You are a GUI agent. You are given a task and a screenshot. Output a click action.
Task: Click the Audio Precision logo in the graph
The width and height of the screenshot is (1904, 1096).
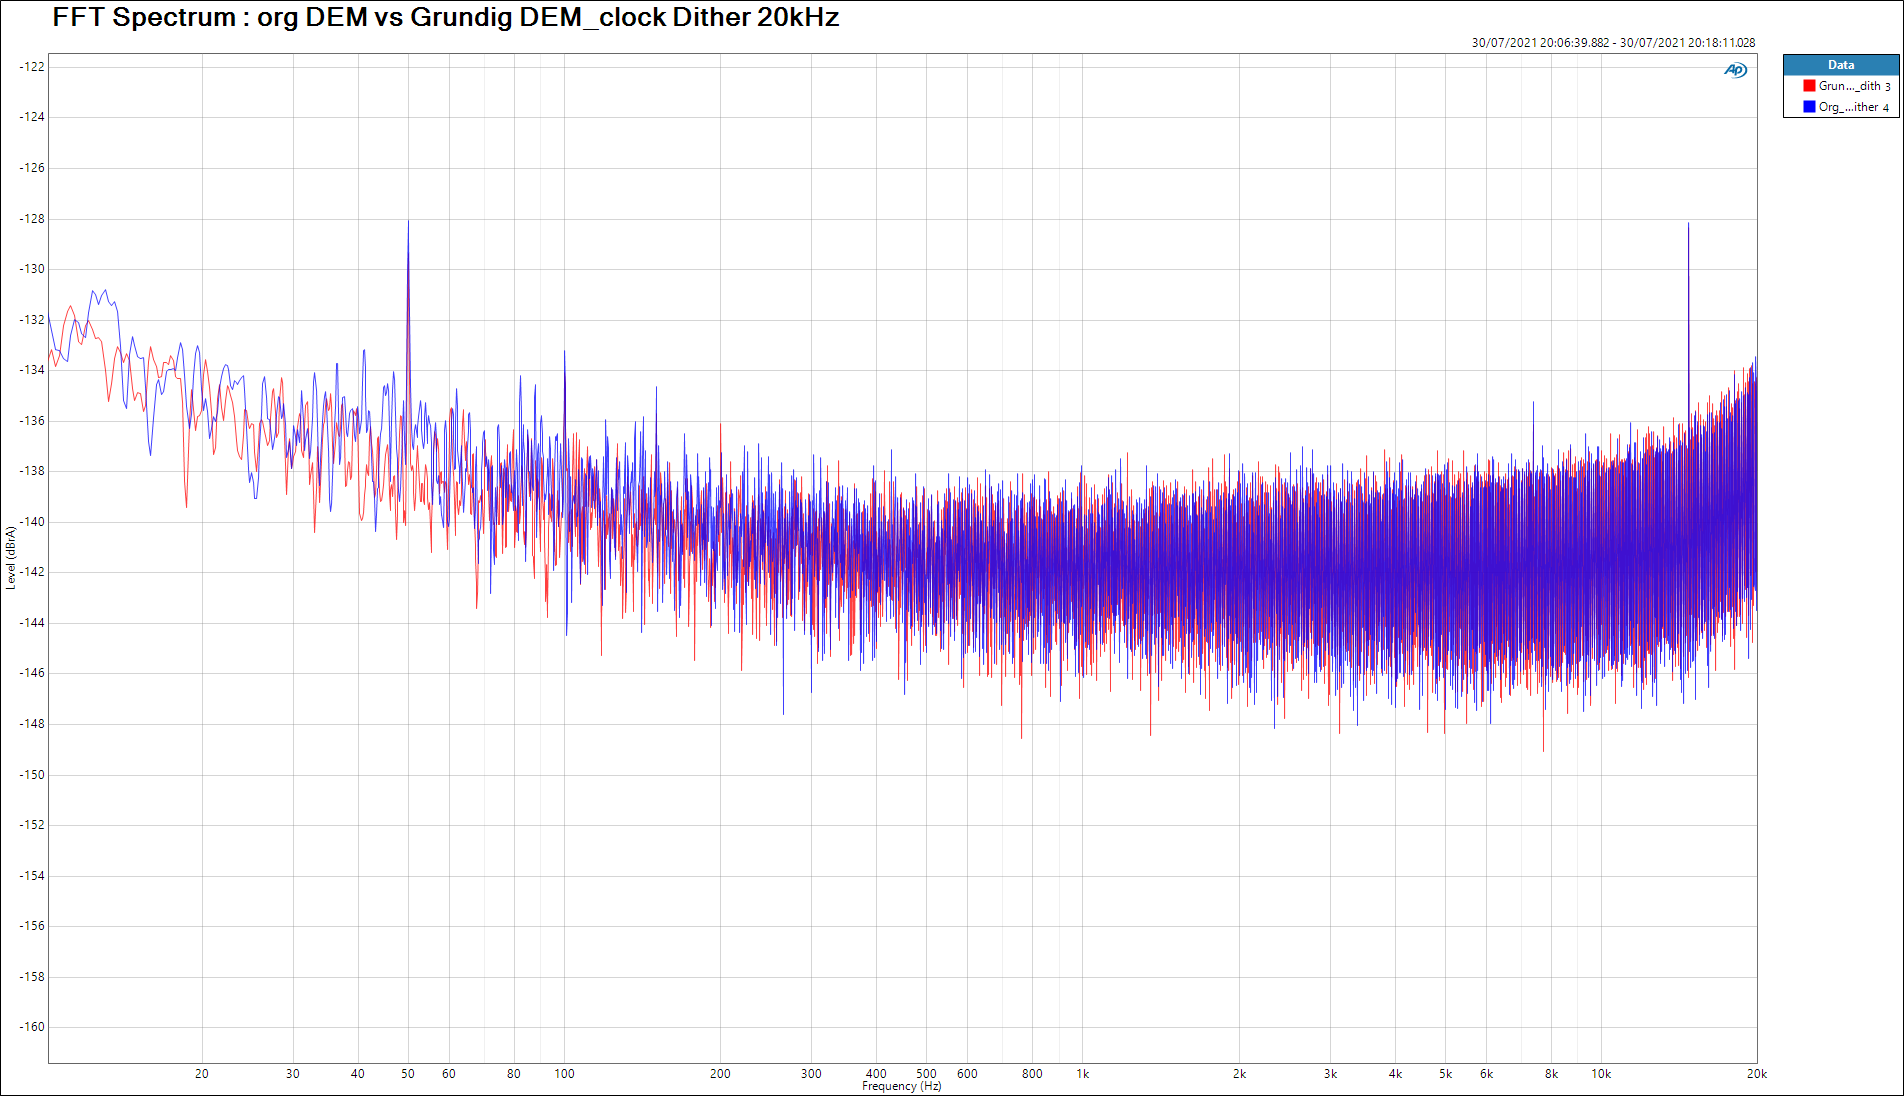tap(1735, 70)
